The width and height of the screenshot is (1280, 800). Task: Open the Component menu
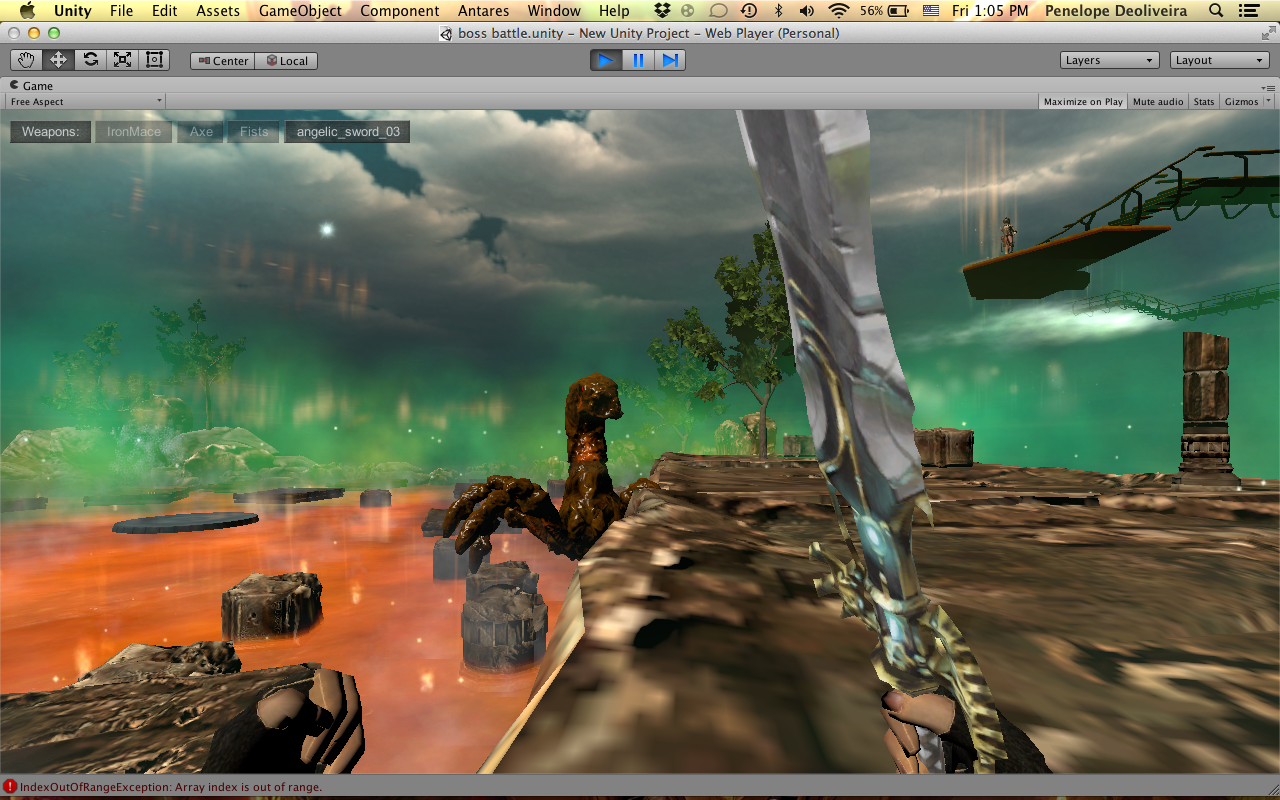tap(400, 11)
